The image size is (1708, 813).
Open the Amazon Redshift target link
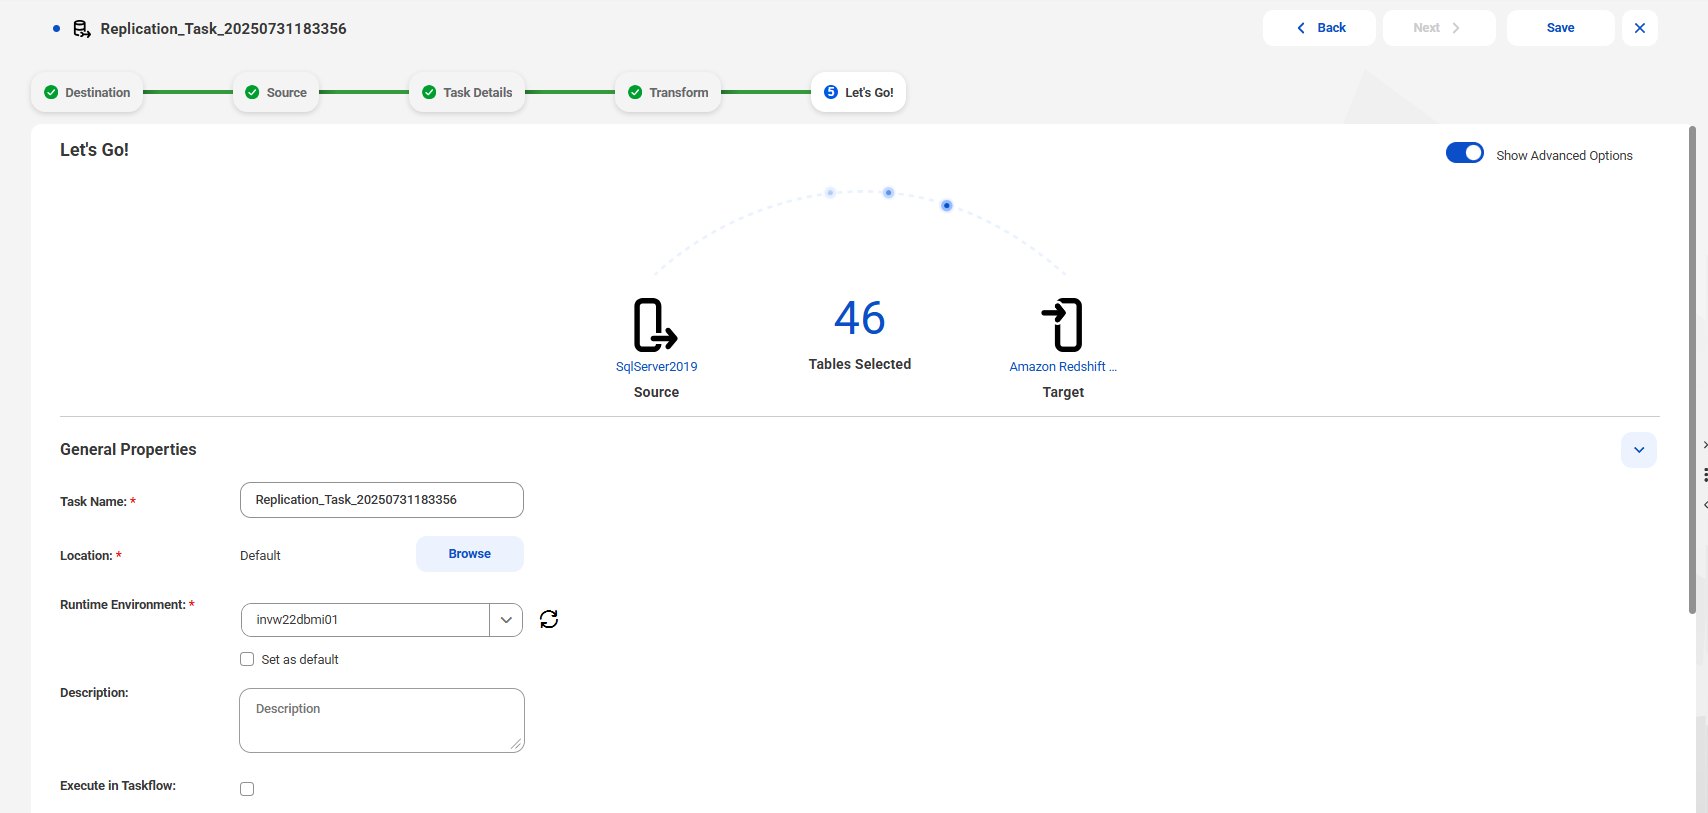1063,367
